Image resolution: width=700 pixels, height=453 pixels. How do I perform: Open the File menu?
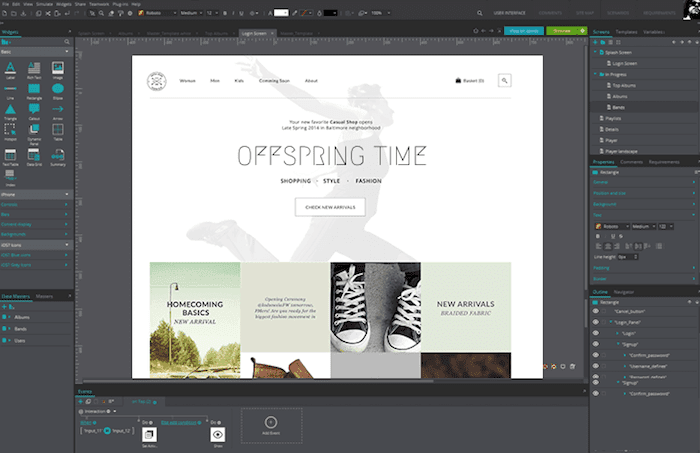[x=6, y=4]
